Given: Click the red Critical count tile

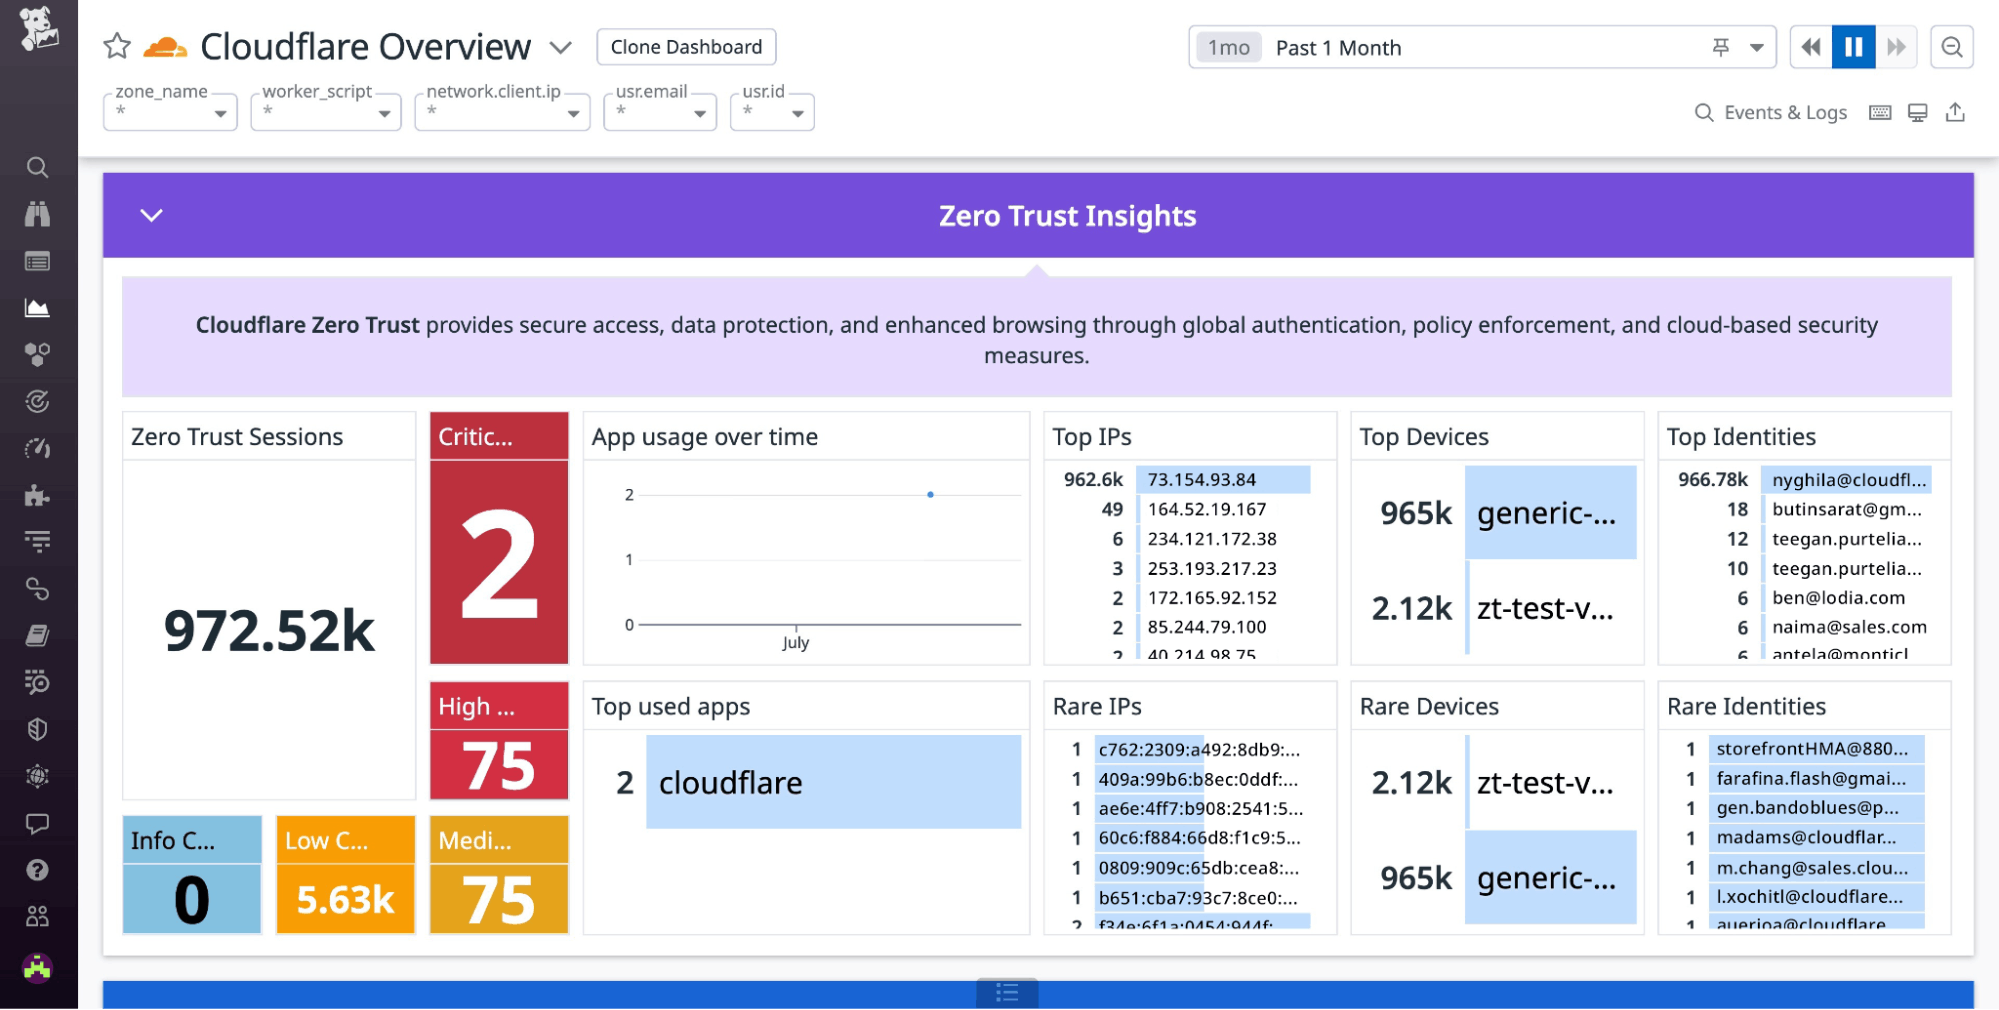Looking at the screenshot, I should 499,560.
